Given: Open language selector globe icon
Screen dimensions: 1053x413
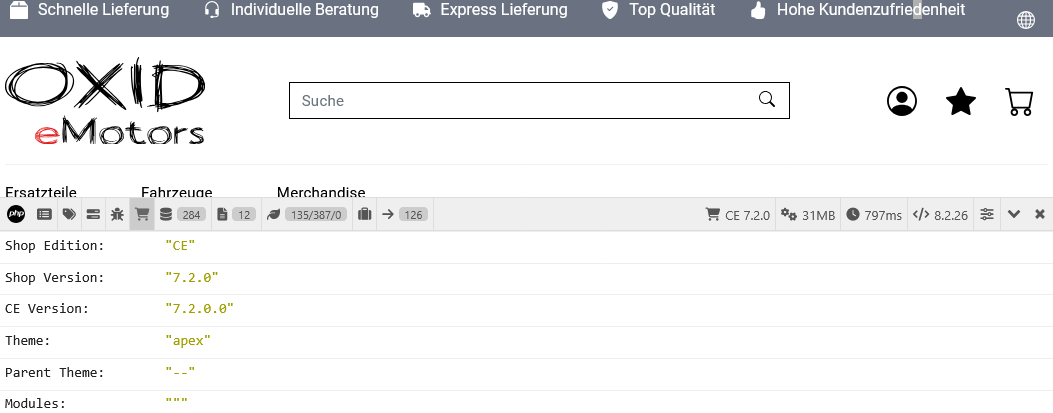Looking at the screenshot, I should [1025, 20].
